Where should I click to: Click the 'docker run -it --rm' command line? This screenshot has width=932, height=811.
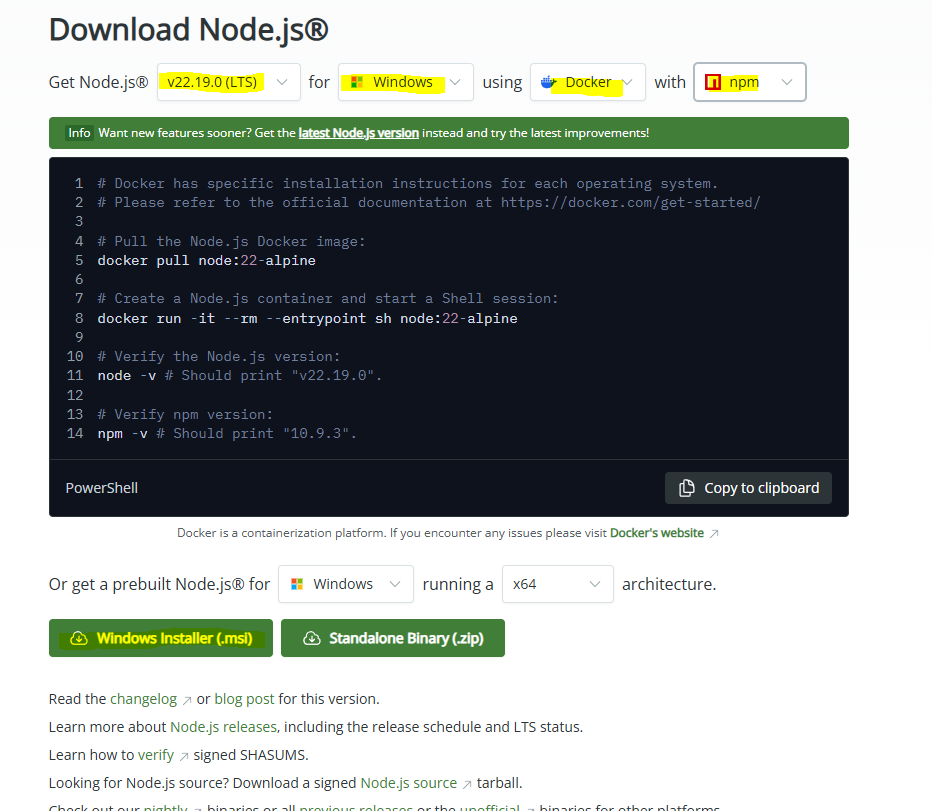[x=307, y=318]
